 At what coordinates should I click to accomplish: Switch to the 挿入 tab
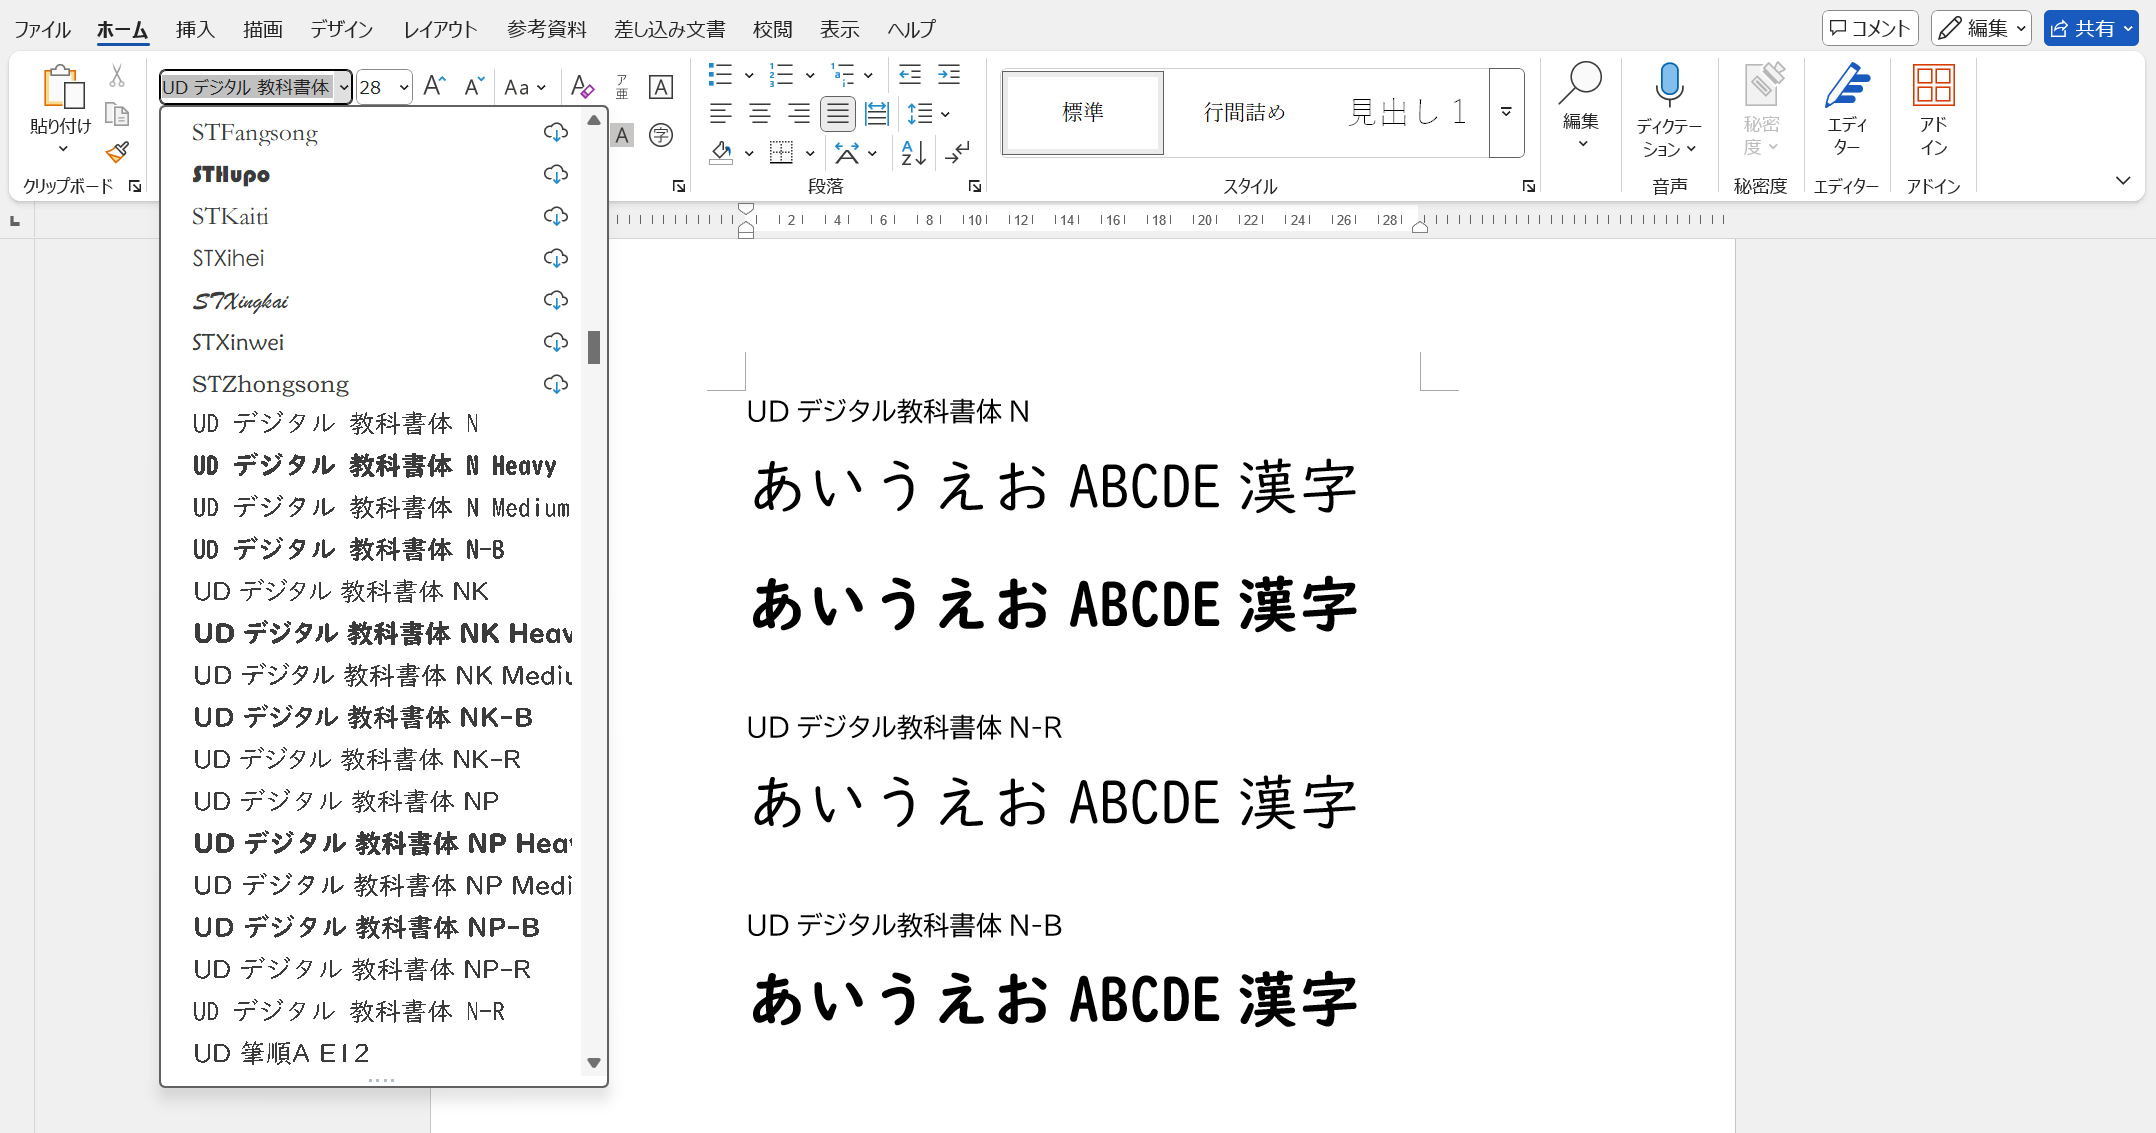point(195,29)
